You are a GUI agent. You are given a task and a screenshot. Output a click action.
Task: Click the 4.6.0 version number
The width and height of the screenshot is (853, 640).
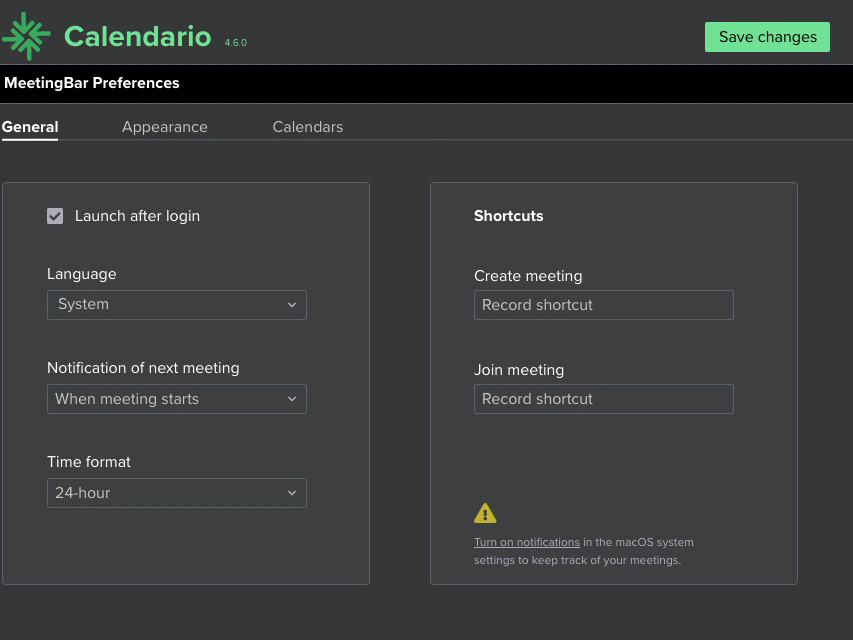point(236,42)
